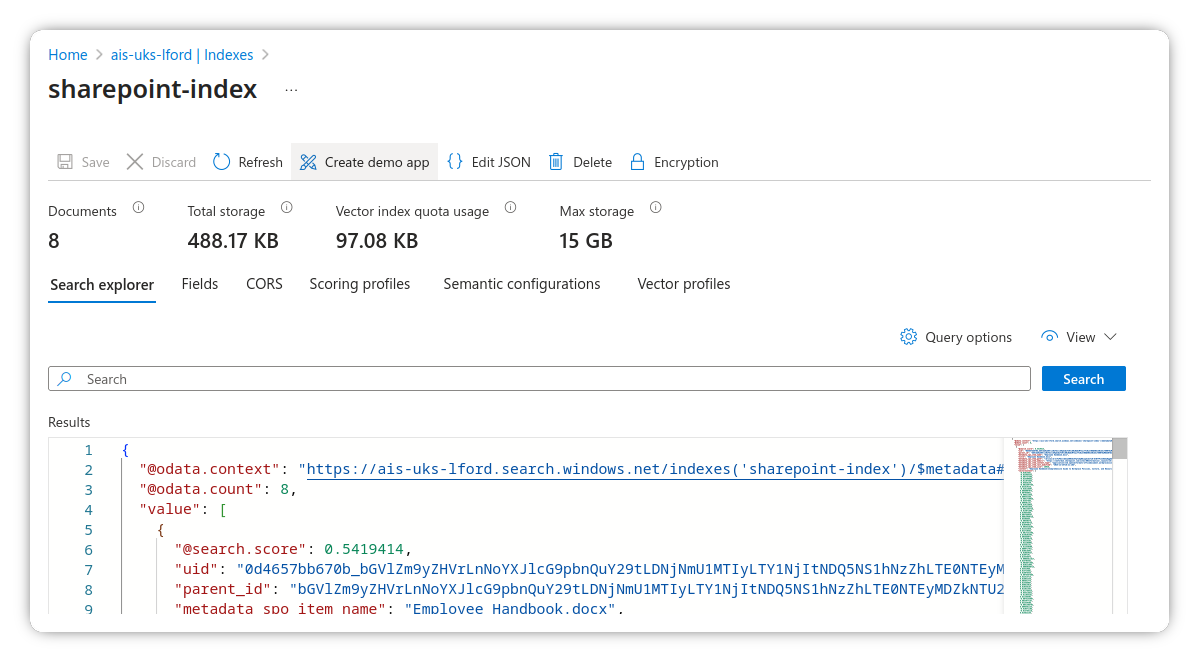The image size is (1199, 662).
Task: Click the Encryption padlock icon
Action: [x=637, y=162]
